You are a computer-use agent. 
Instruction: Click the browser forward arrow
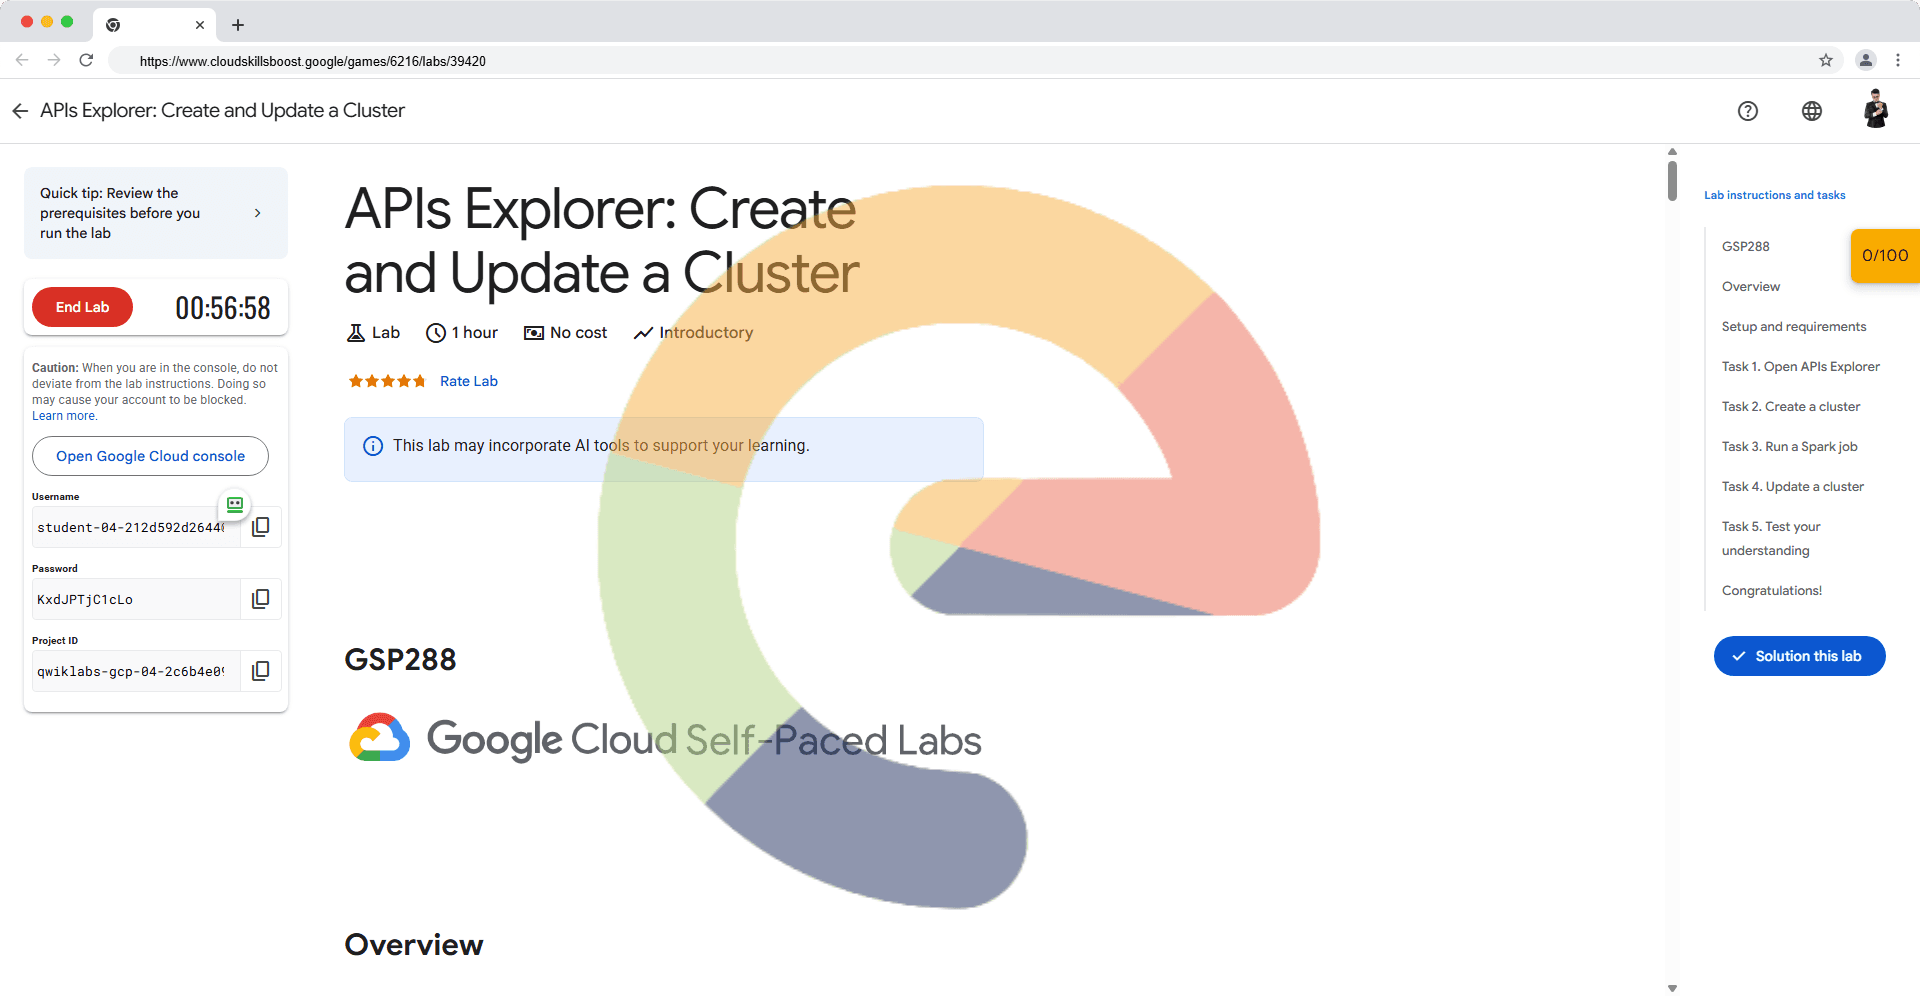(54, 60)
